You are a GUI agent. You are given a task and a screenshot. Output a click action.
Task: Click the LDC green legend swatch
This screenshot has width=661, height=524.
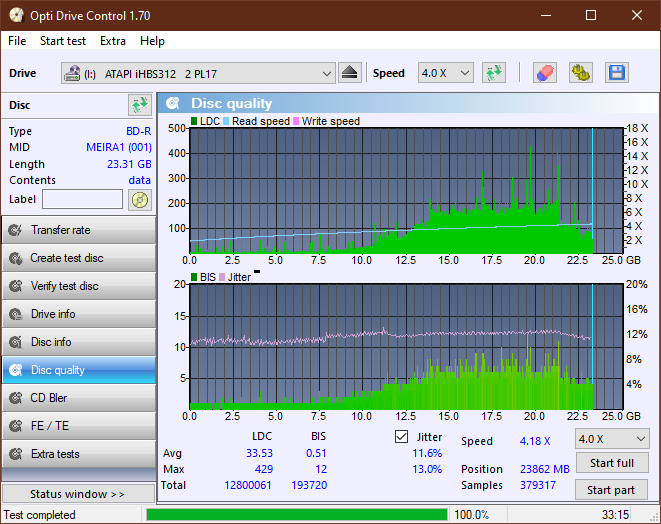point(194,121)
